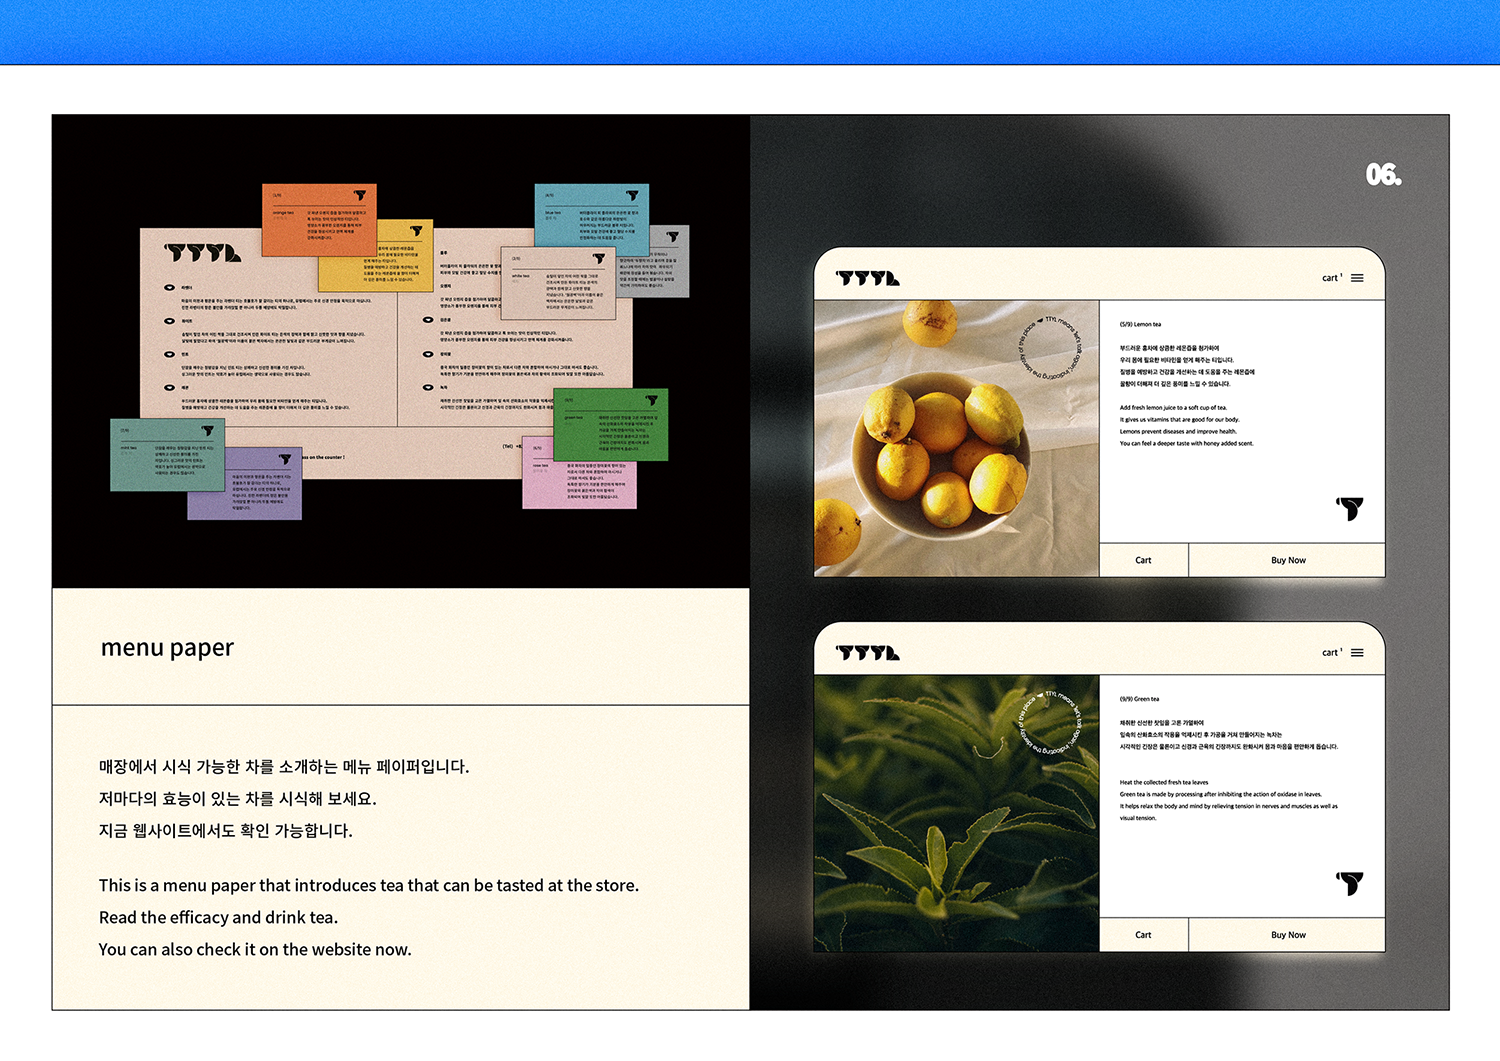This screenshot has width=1500, height=1061.
Task: Click TTYL logo on Green tea page header
Action: 868,653
